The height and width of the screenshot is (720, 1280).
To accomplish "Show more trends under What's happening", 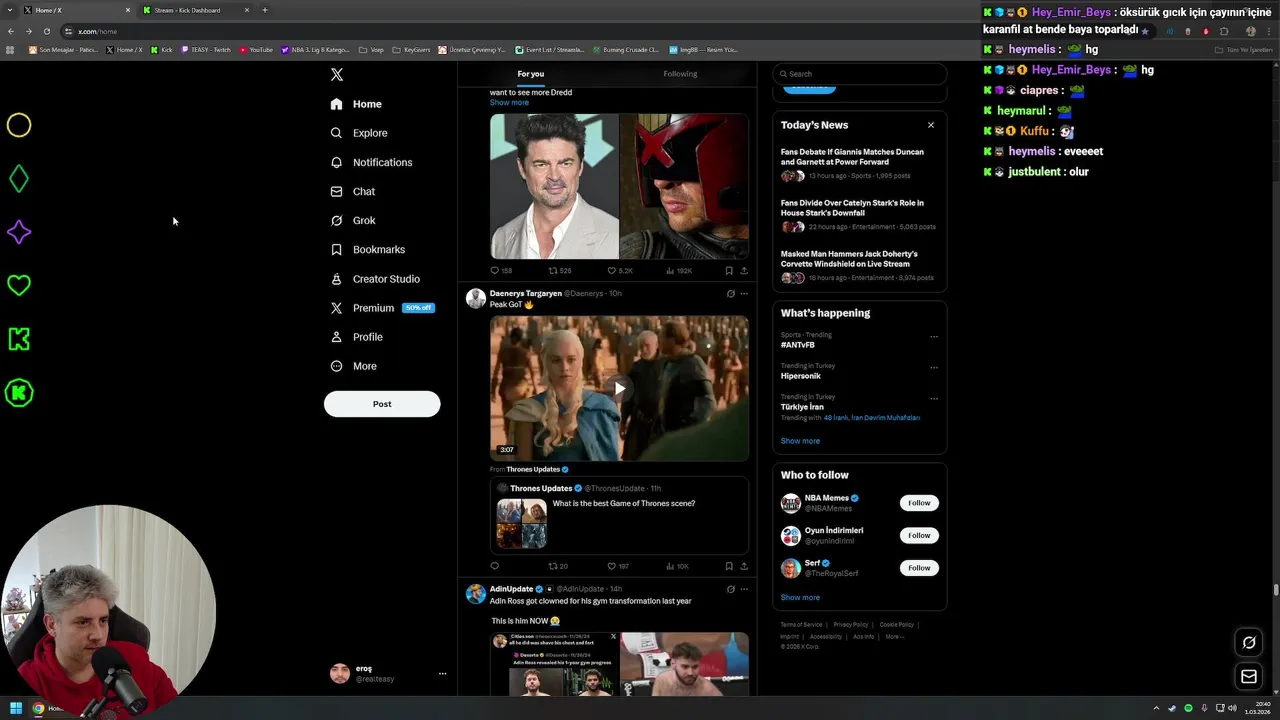I will click(800, 441).
